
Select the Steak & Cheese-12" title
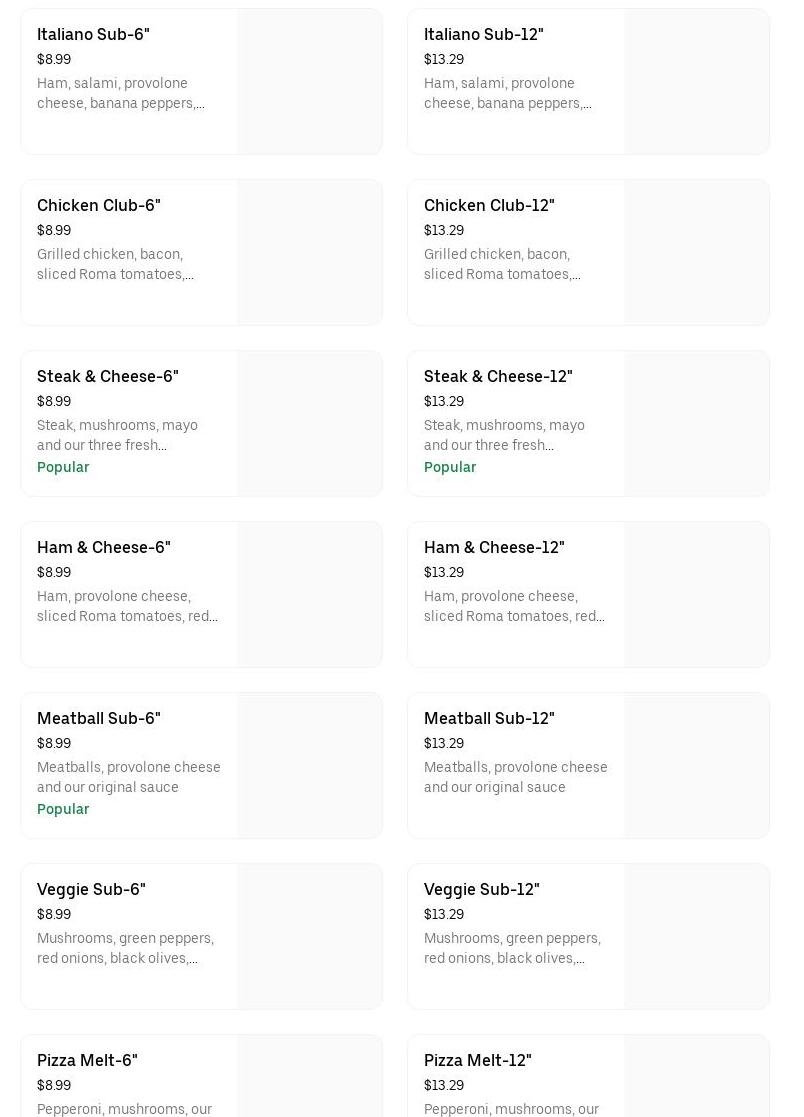[x=497, y=377]
